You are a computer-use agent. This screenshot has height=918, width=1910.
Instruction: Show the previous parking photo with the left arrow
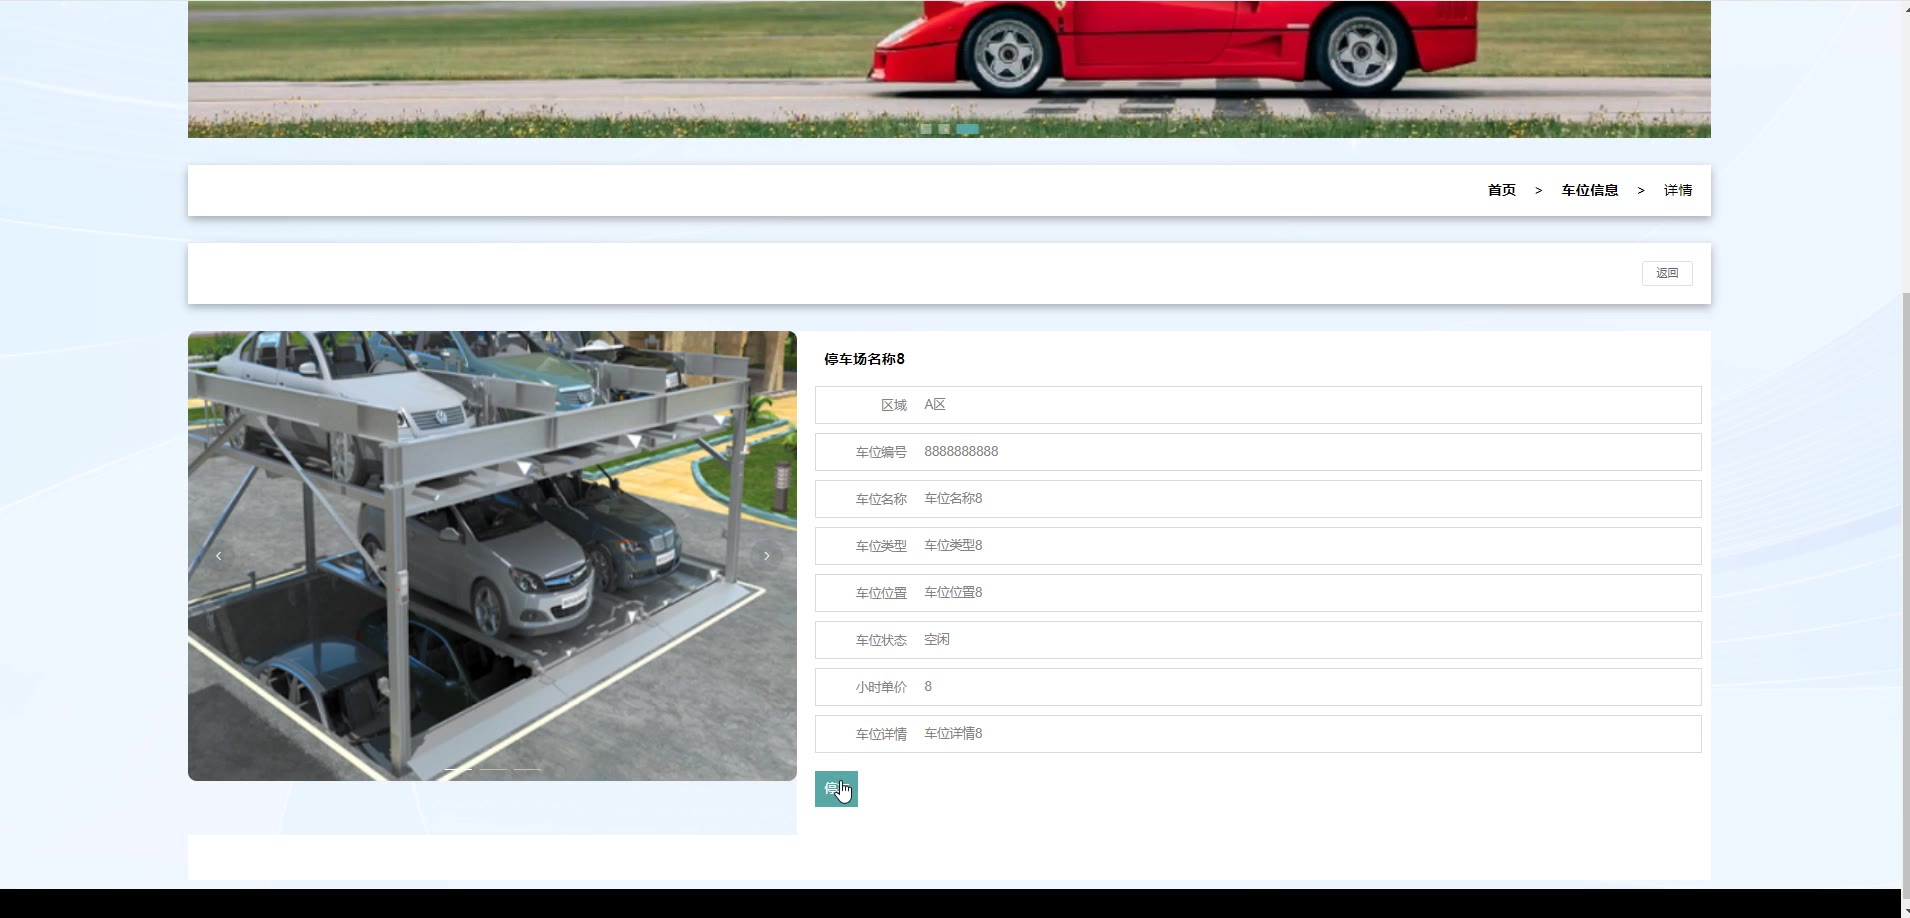click(x=218, y=556)
